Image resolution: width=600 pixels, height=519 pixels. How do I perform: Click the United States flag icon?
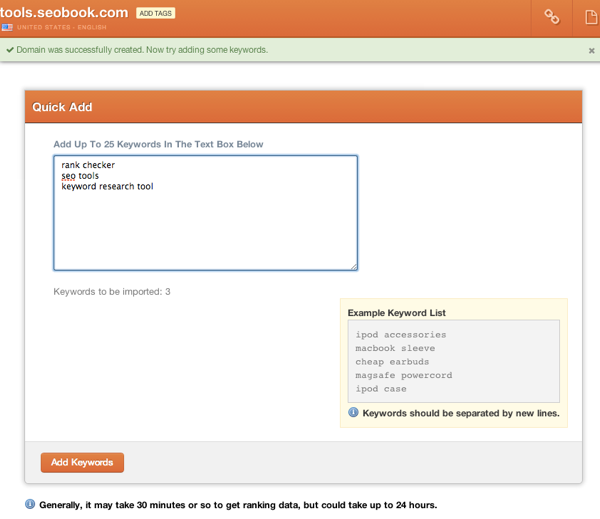(7, 27)
